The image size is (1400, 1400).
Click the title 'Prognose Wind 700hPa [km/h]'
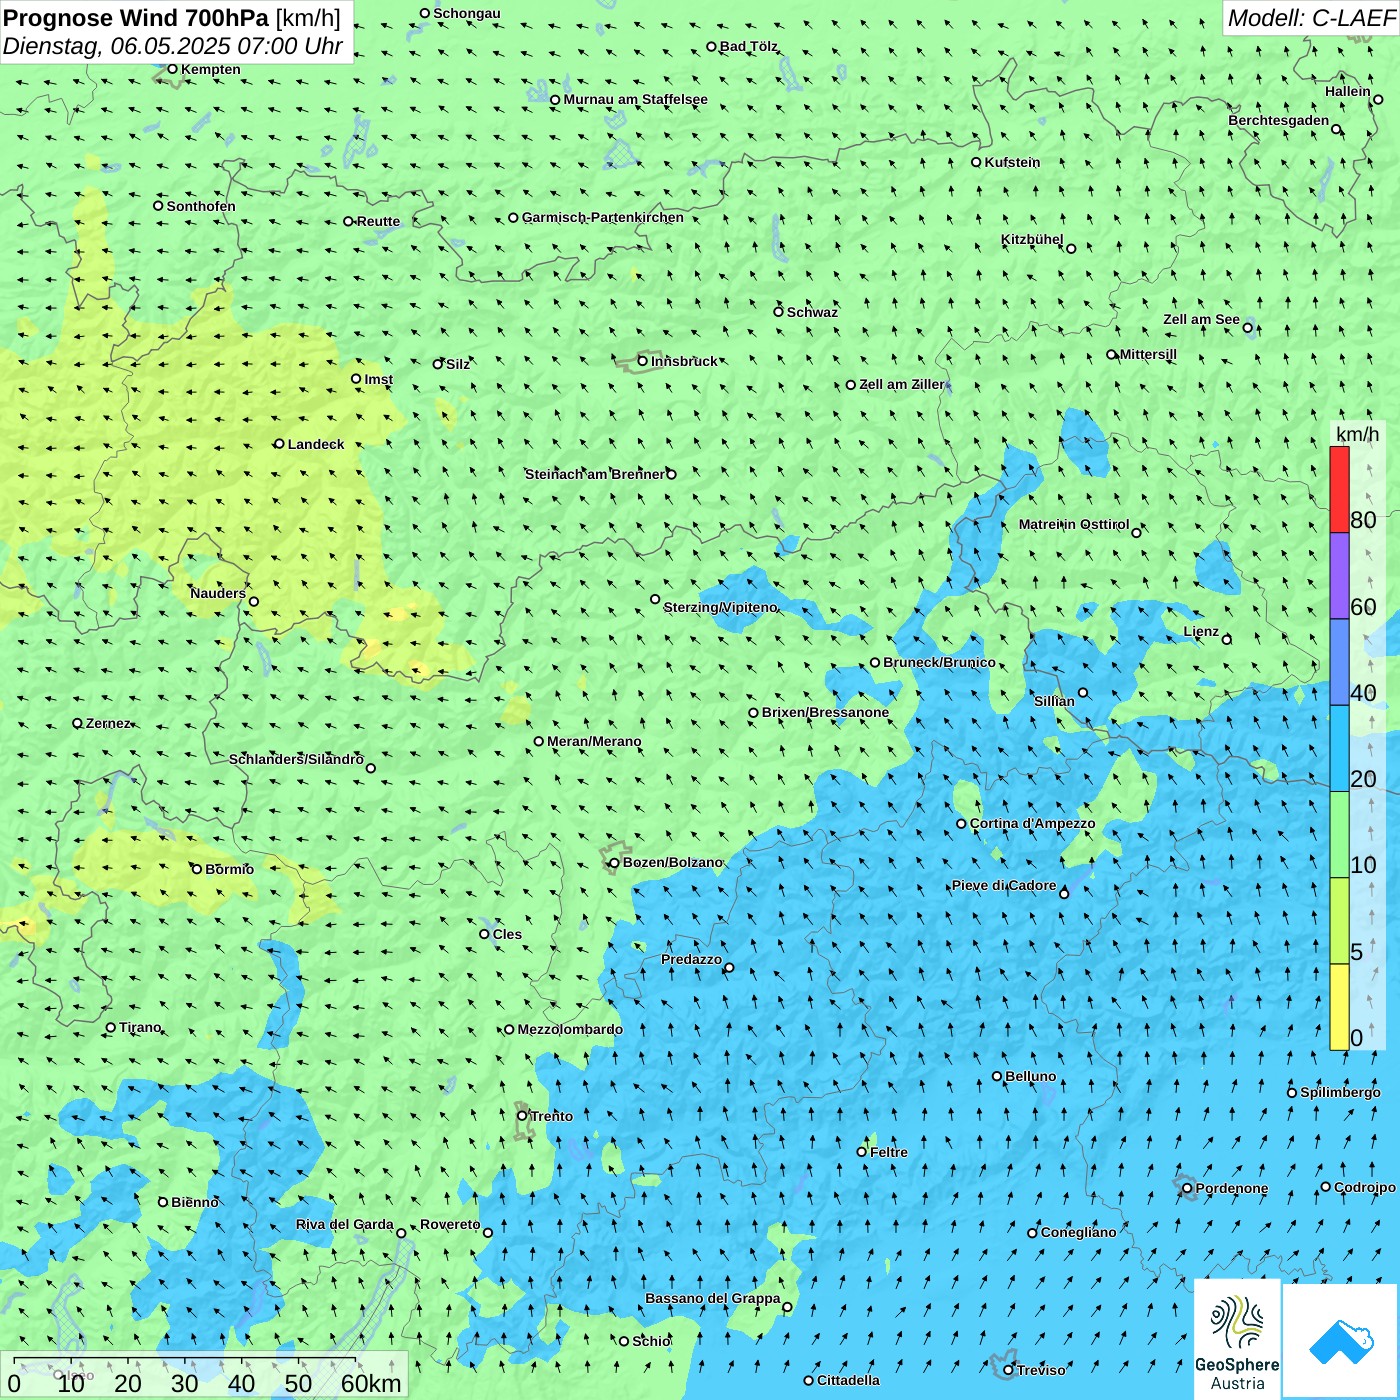[x=172, y=18]
